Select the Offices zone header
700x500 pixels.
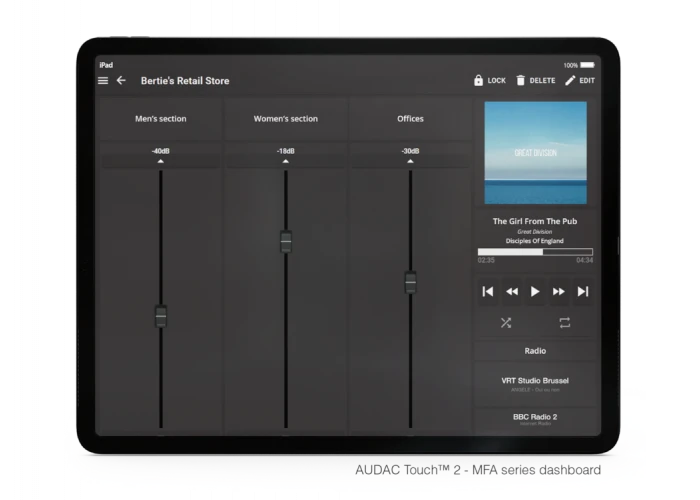click(410, 119)
